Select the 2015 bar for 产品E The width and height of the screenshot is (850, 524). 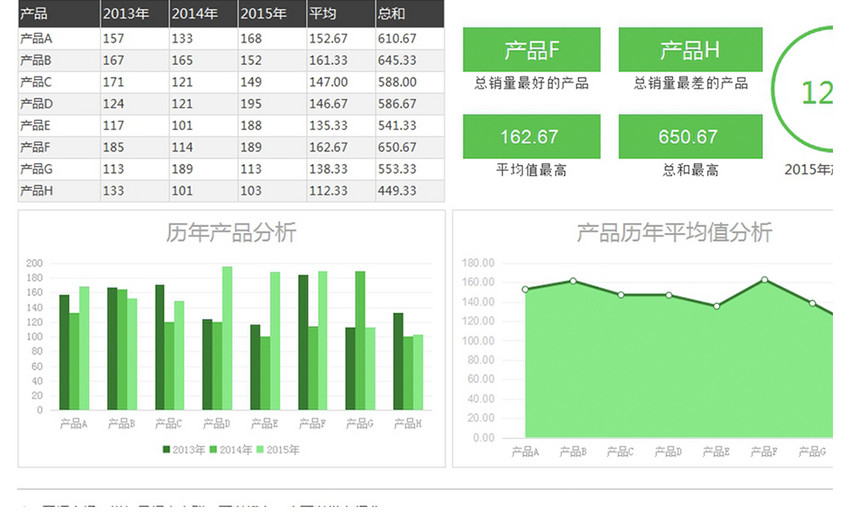point(275,341)
